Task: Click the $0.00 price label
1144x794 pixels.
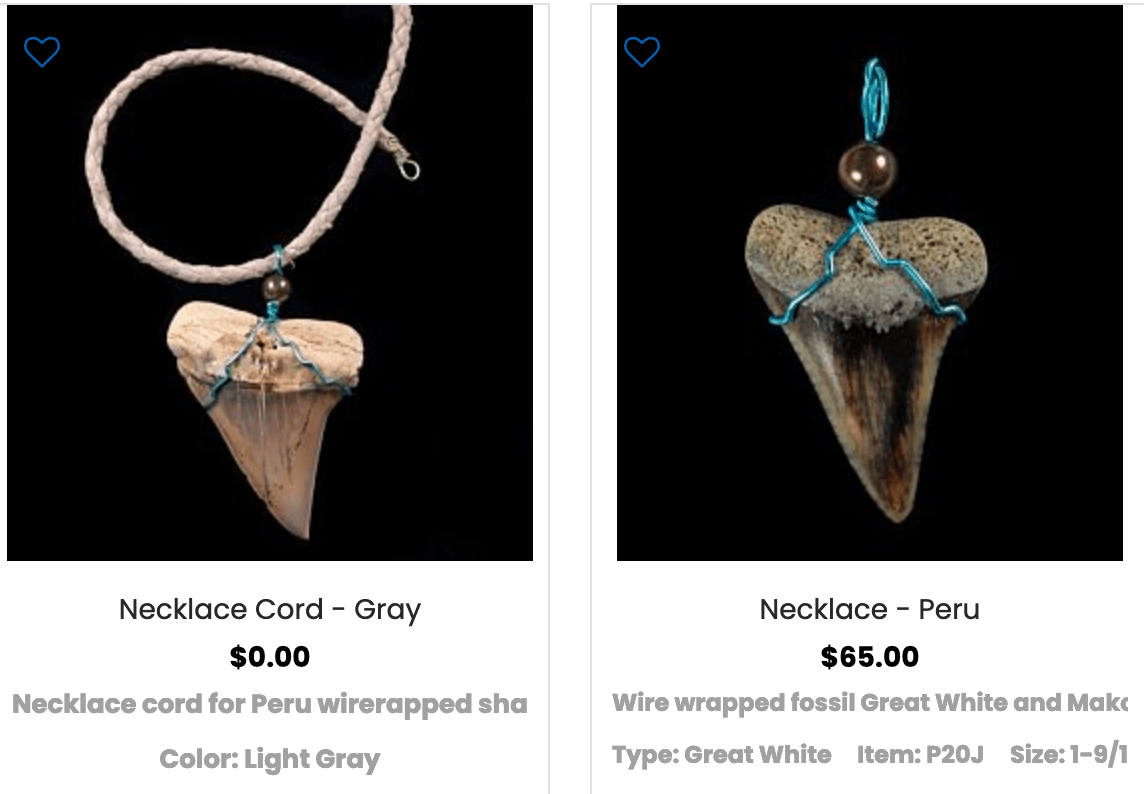Action: click(270, 657)
